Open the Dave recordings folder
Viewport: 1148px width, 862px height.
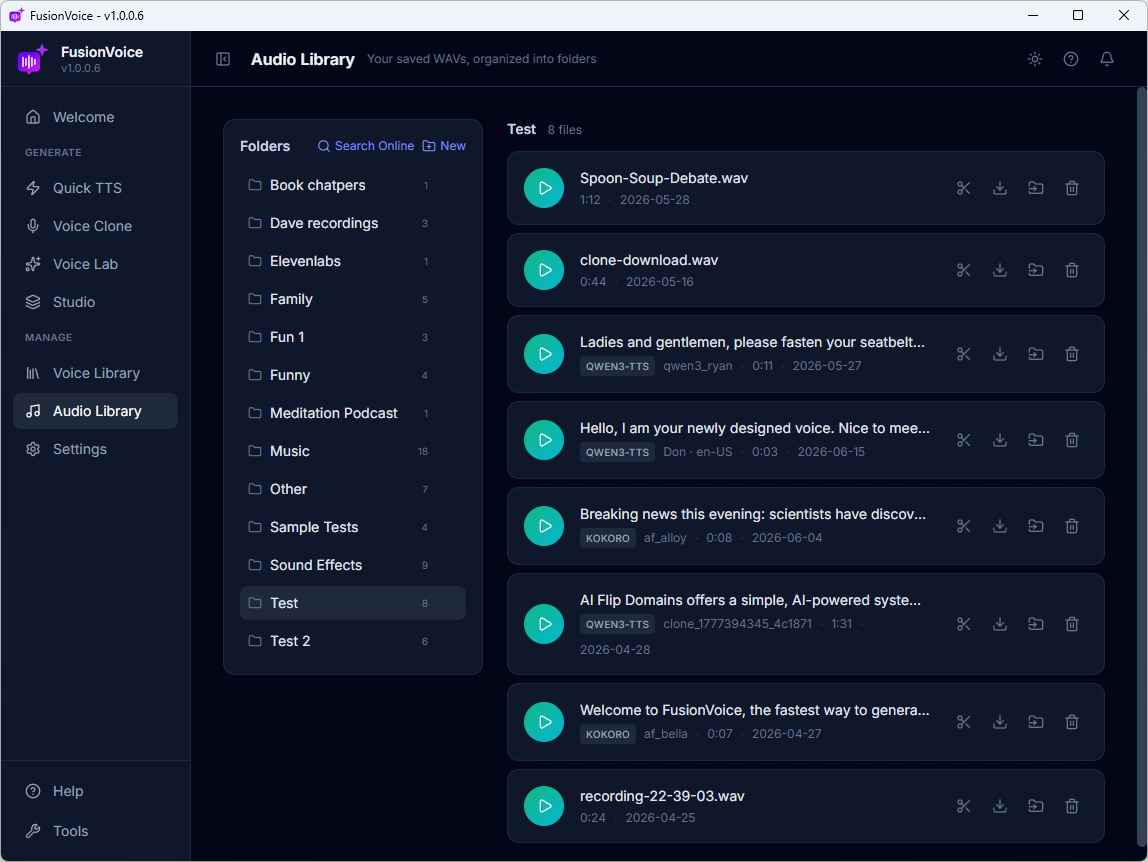click(x=353, y=223)
